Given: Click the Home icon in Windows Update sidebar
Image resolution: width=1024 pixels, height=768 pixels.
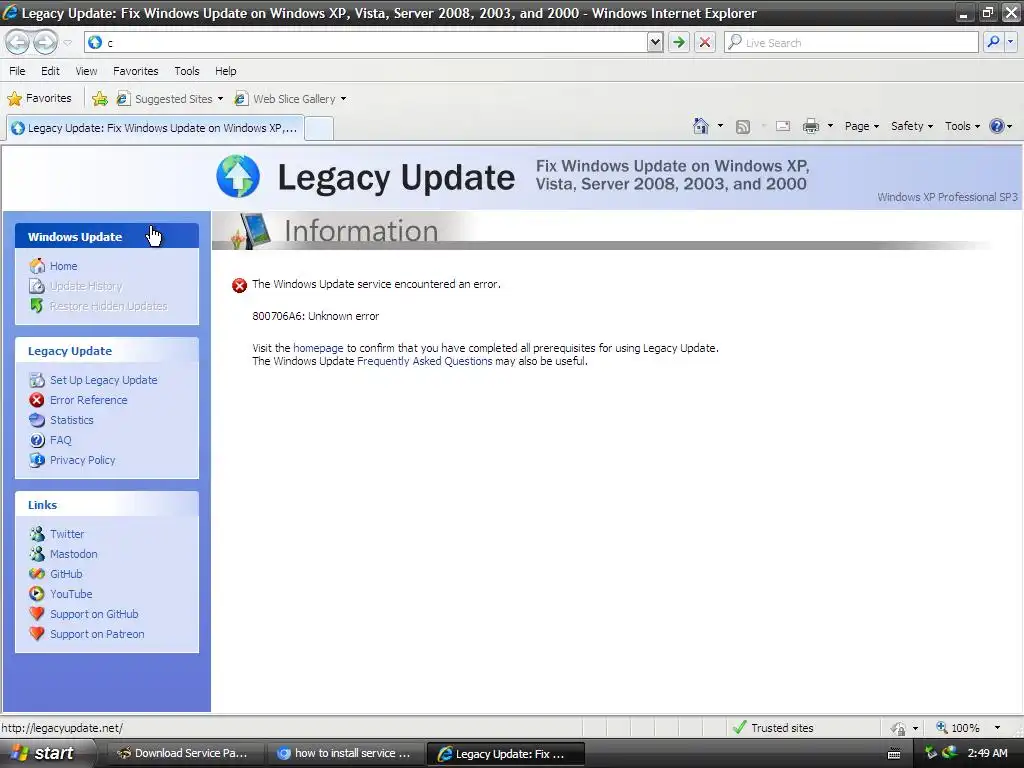Looking at the screenshot, I should click(37, 266).
